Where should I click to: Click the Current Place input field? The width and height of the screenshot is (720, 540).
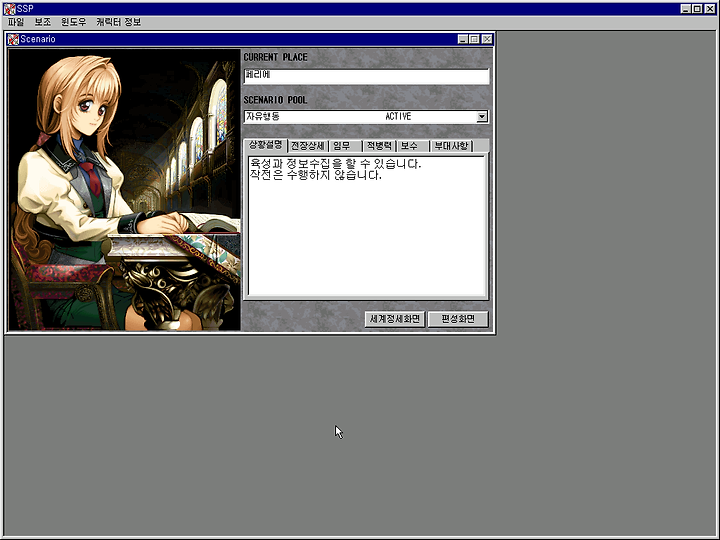pos(366,76)
